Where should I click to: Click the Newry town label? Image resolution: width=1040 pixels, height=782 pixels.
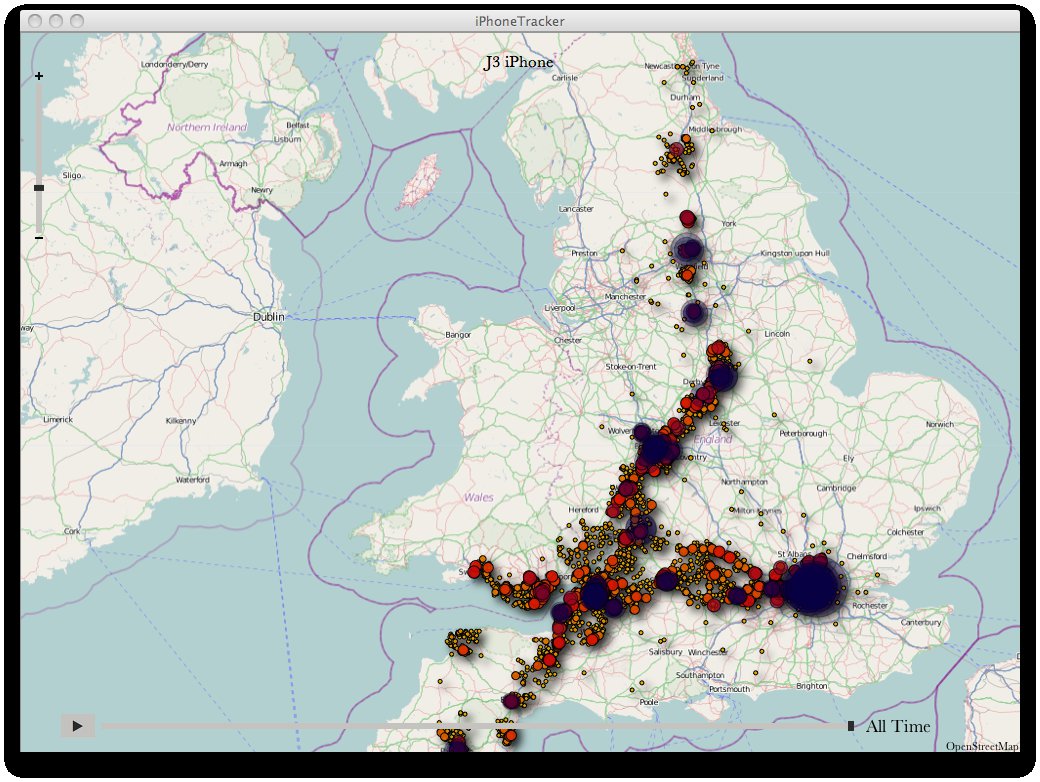click(x=262, y=190)
